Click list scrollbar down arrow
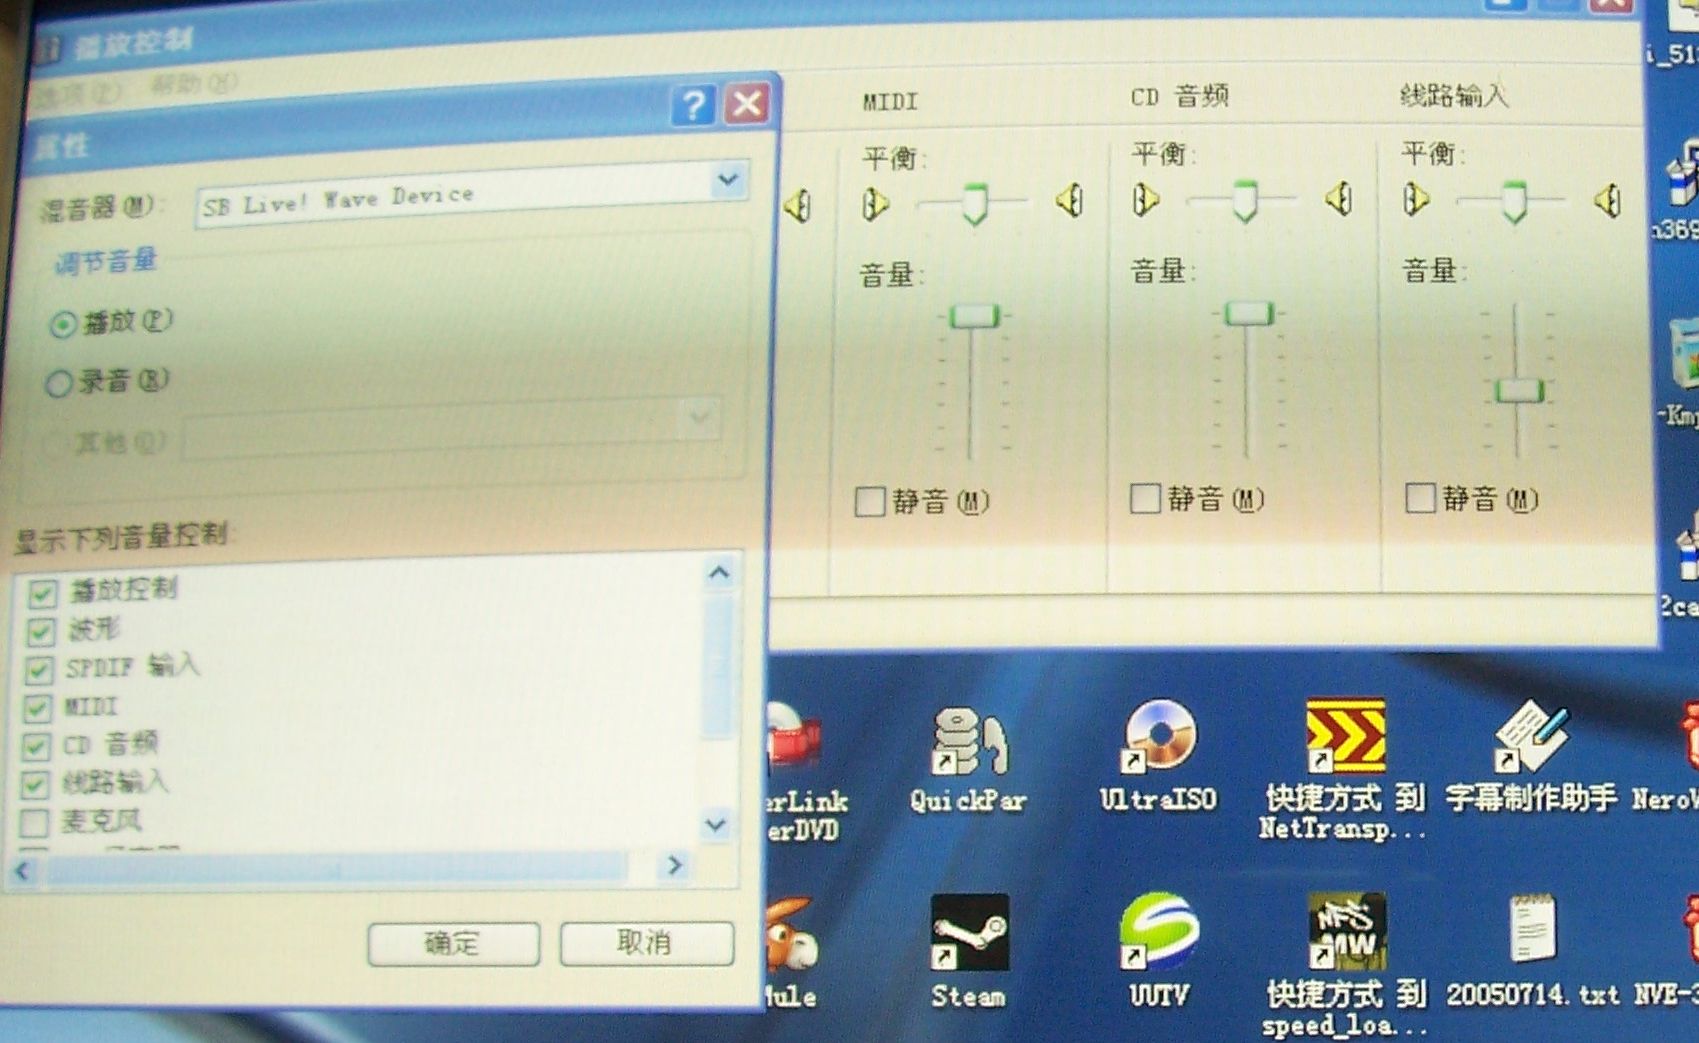The height and width of the screenshot is (1043, 1699). 715,826
